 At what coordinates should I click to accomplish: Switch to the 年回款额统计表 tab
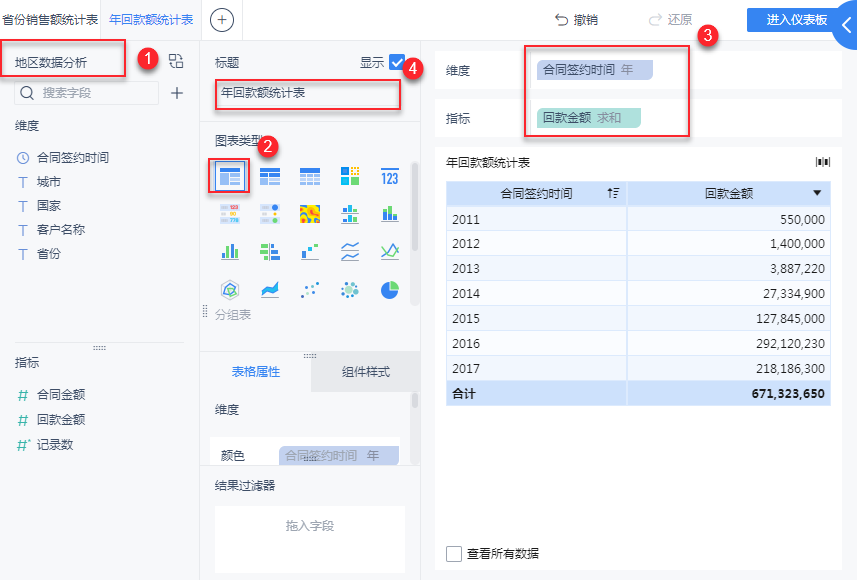(151, 20)
